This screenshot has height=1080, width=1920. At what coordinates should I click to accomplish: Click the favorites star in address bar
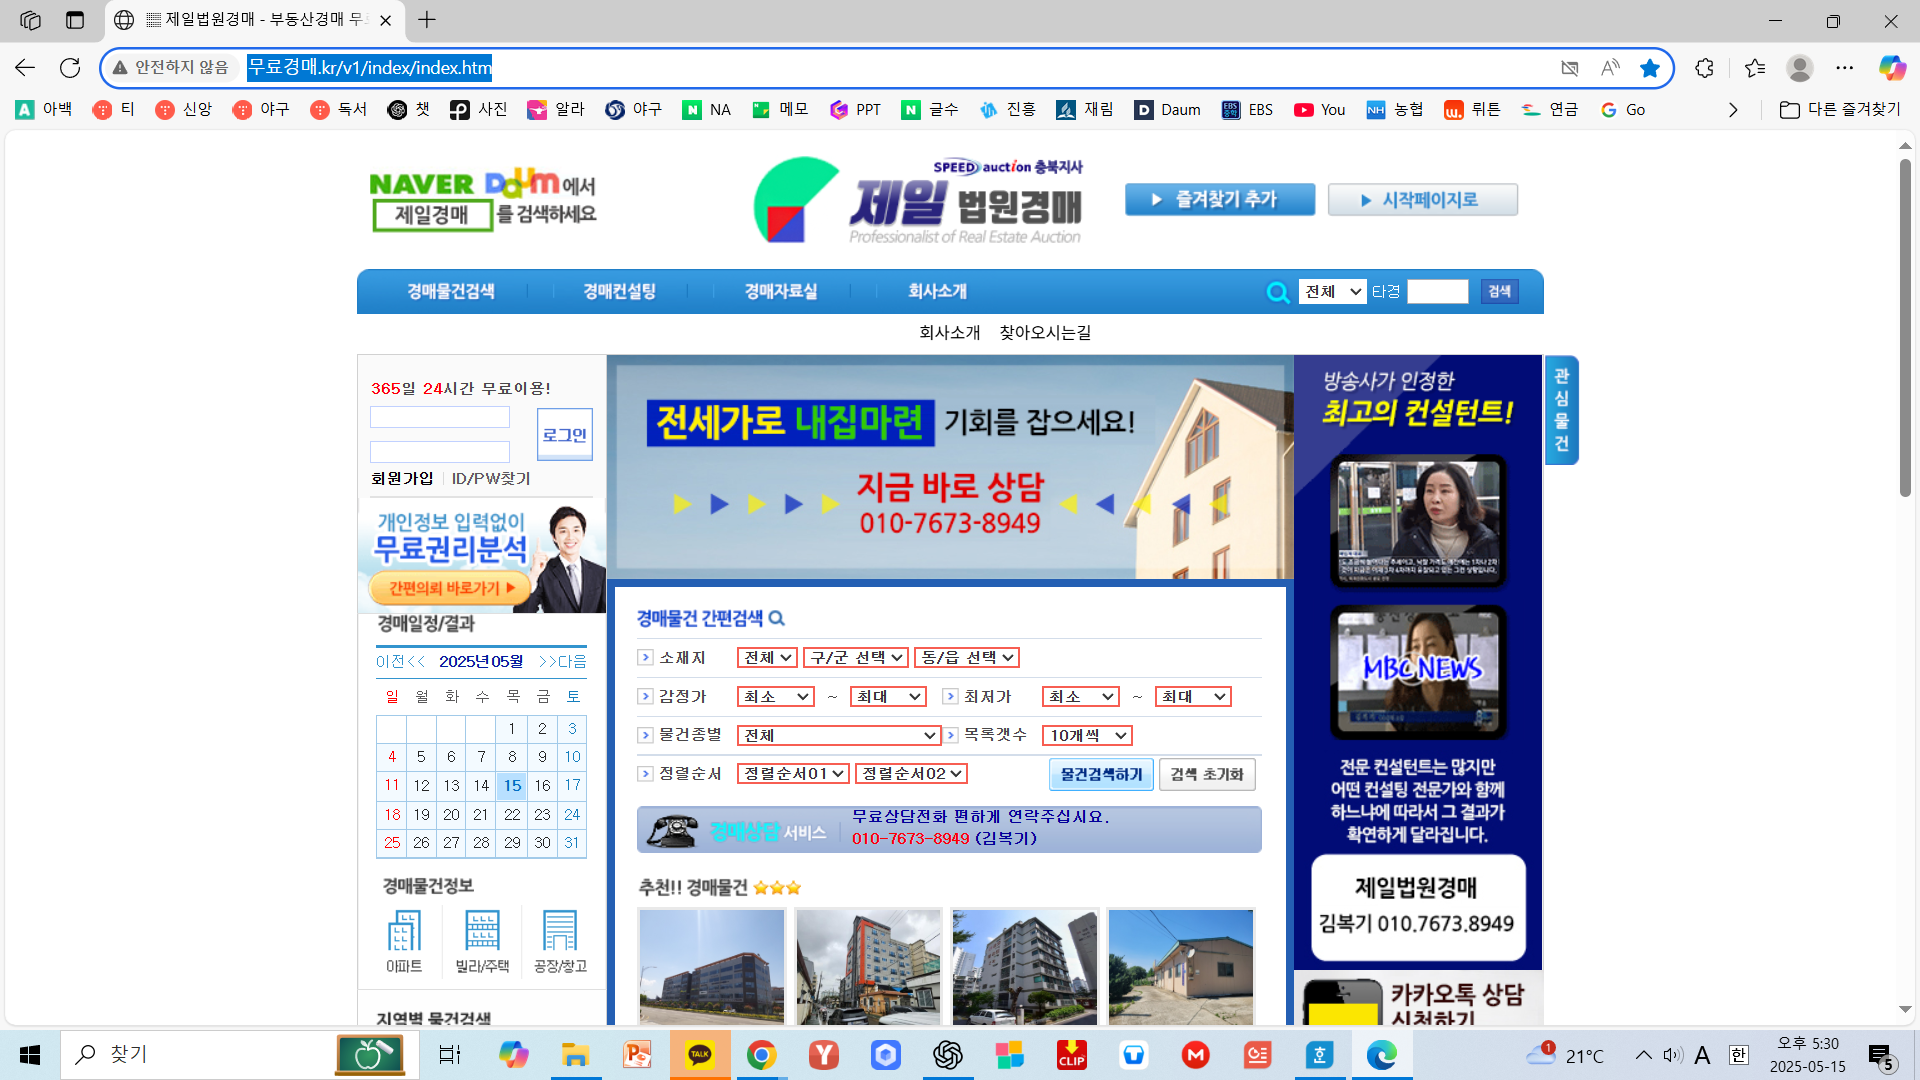click(1650, 68)
